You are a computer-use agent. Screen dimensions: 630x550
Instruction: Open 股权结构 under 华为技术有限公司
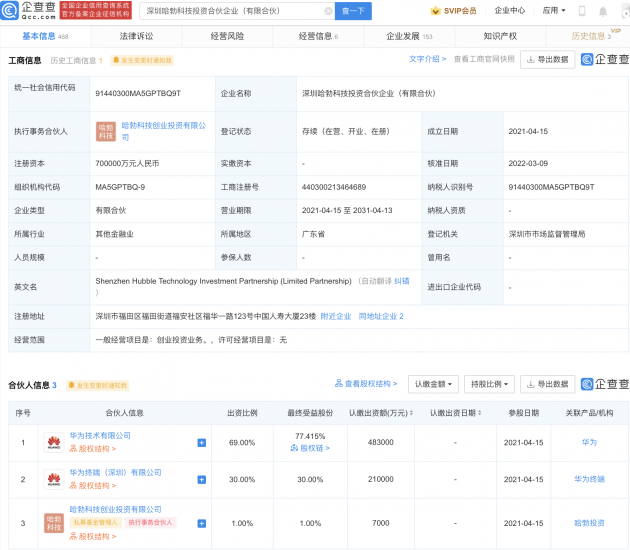pos(93,449)
